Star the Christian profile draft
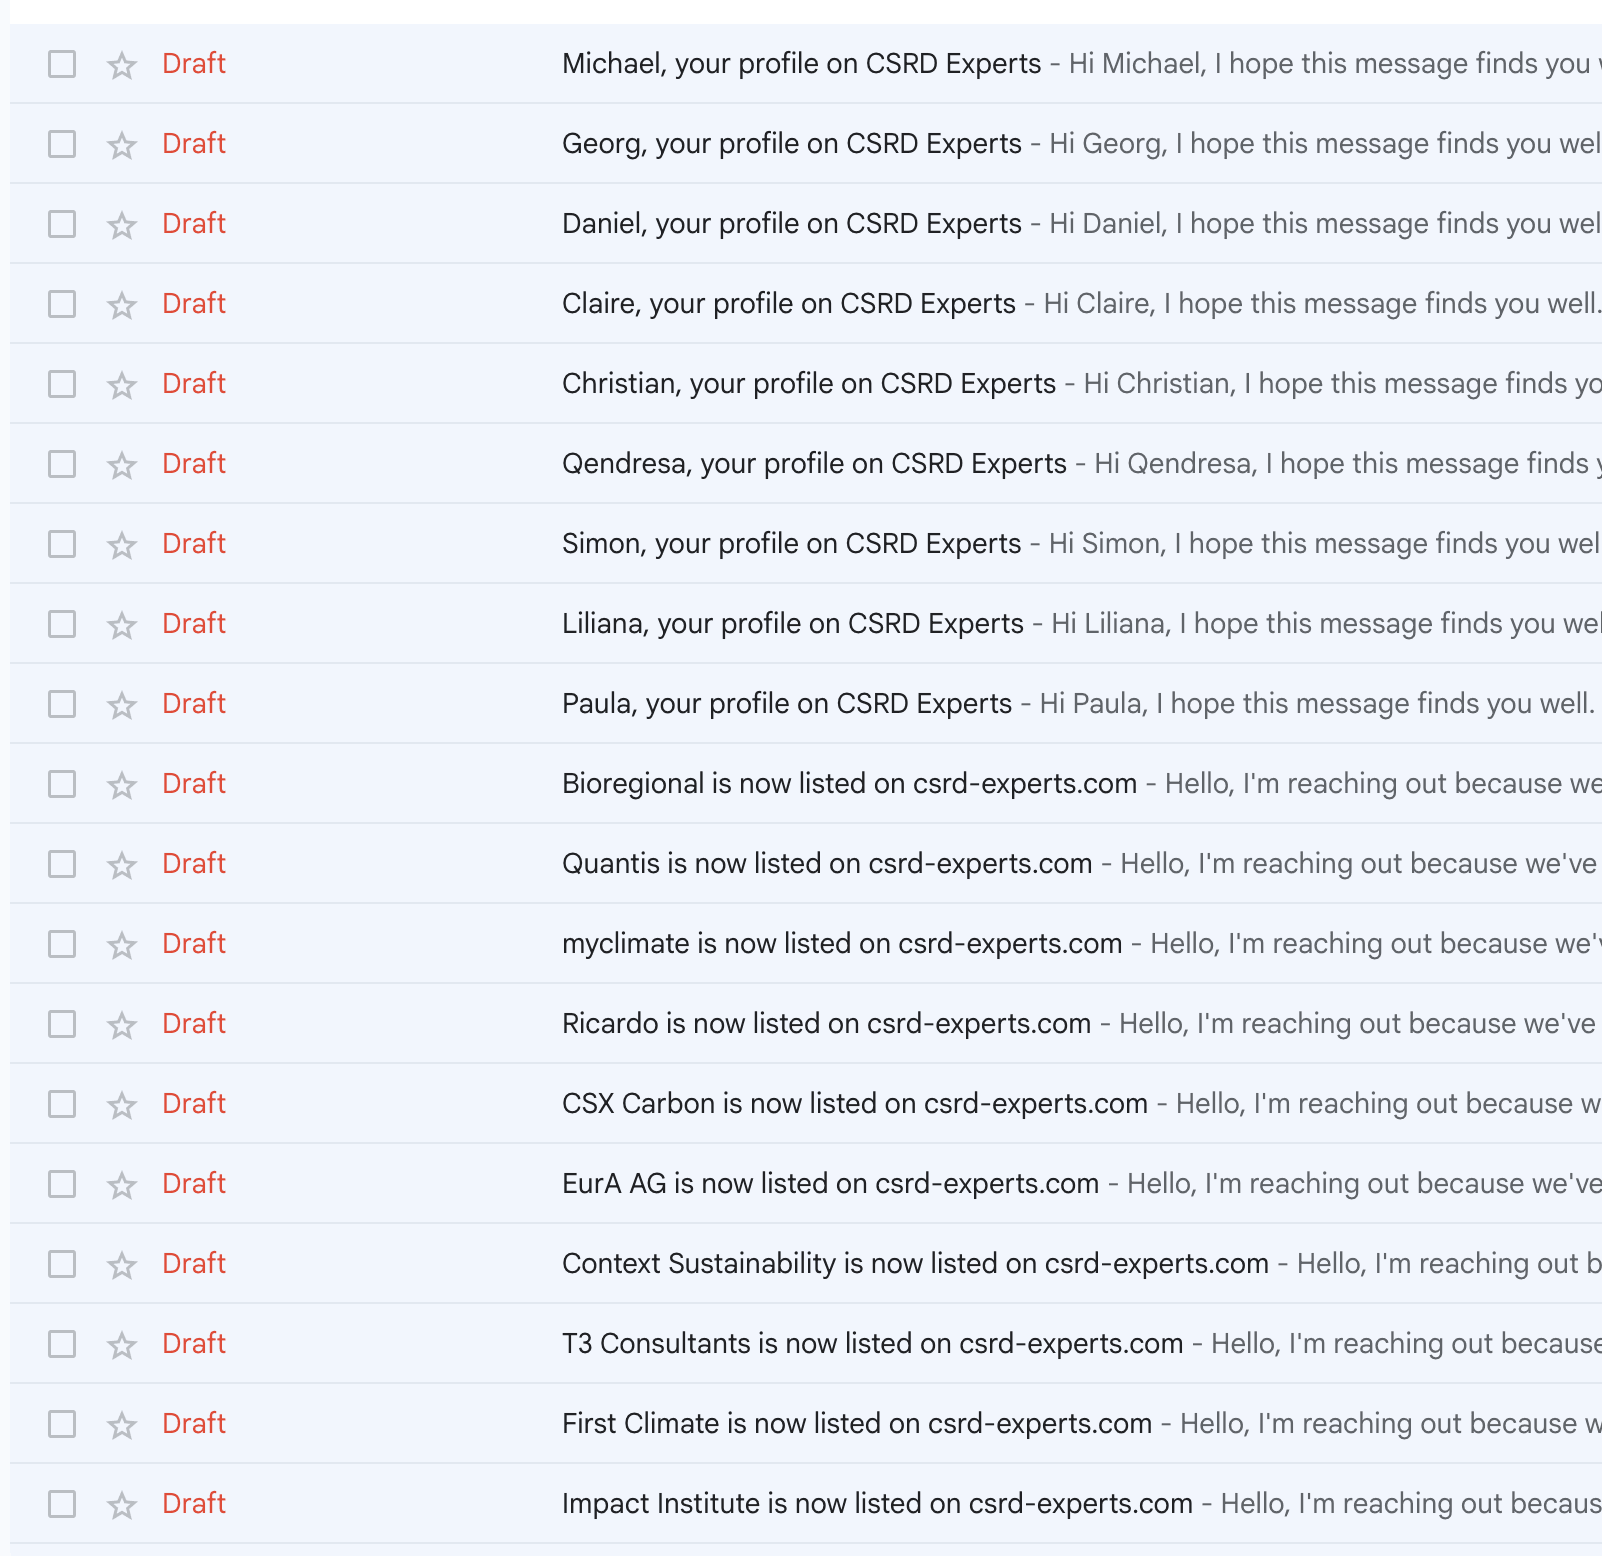The width and height of the screenshot is (1602, 1556). (122, 385)
